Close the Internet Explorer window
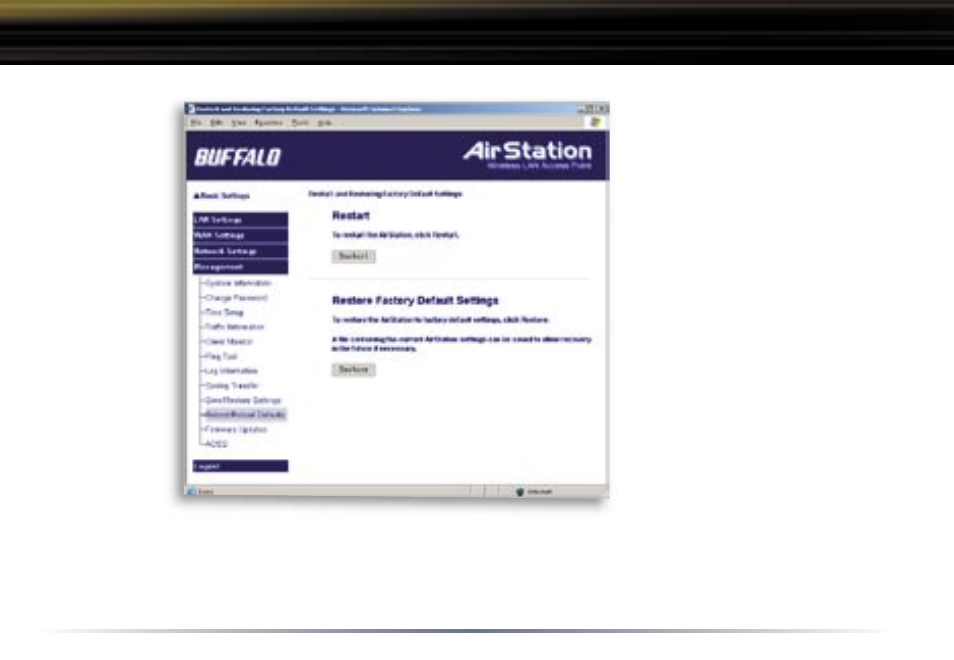The image size is (954, 660). 602,109
